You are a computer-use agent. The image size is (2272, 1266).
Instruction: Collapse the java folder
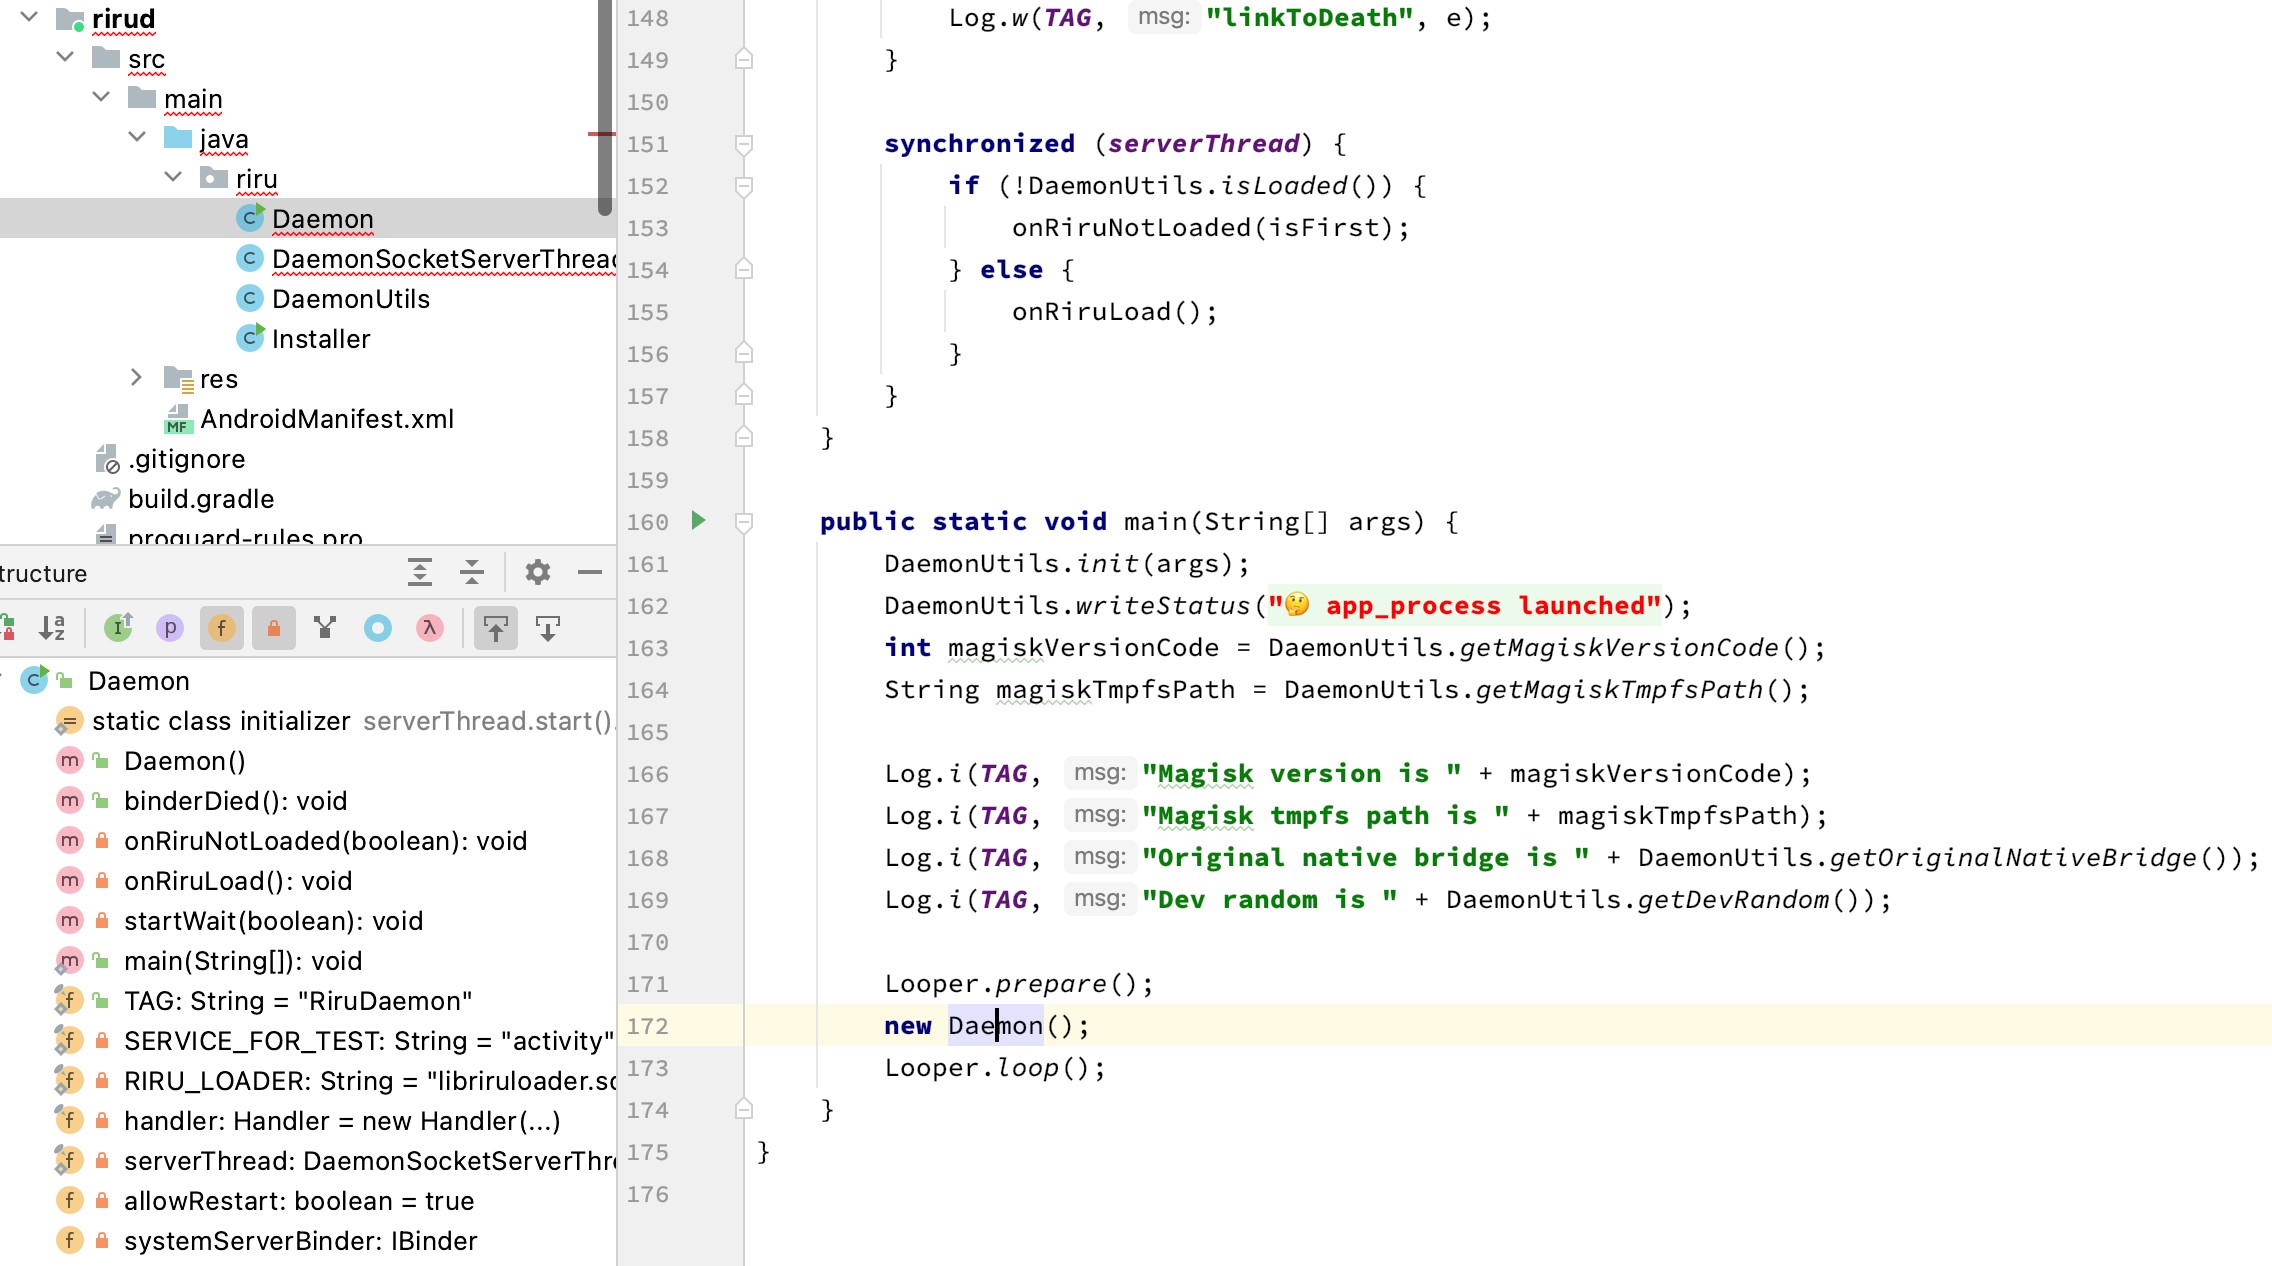click(137, 137)
